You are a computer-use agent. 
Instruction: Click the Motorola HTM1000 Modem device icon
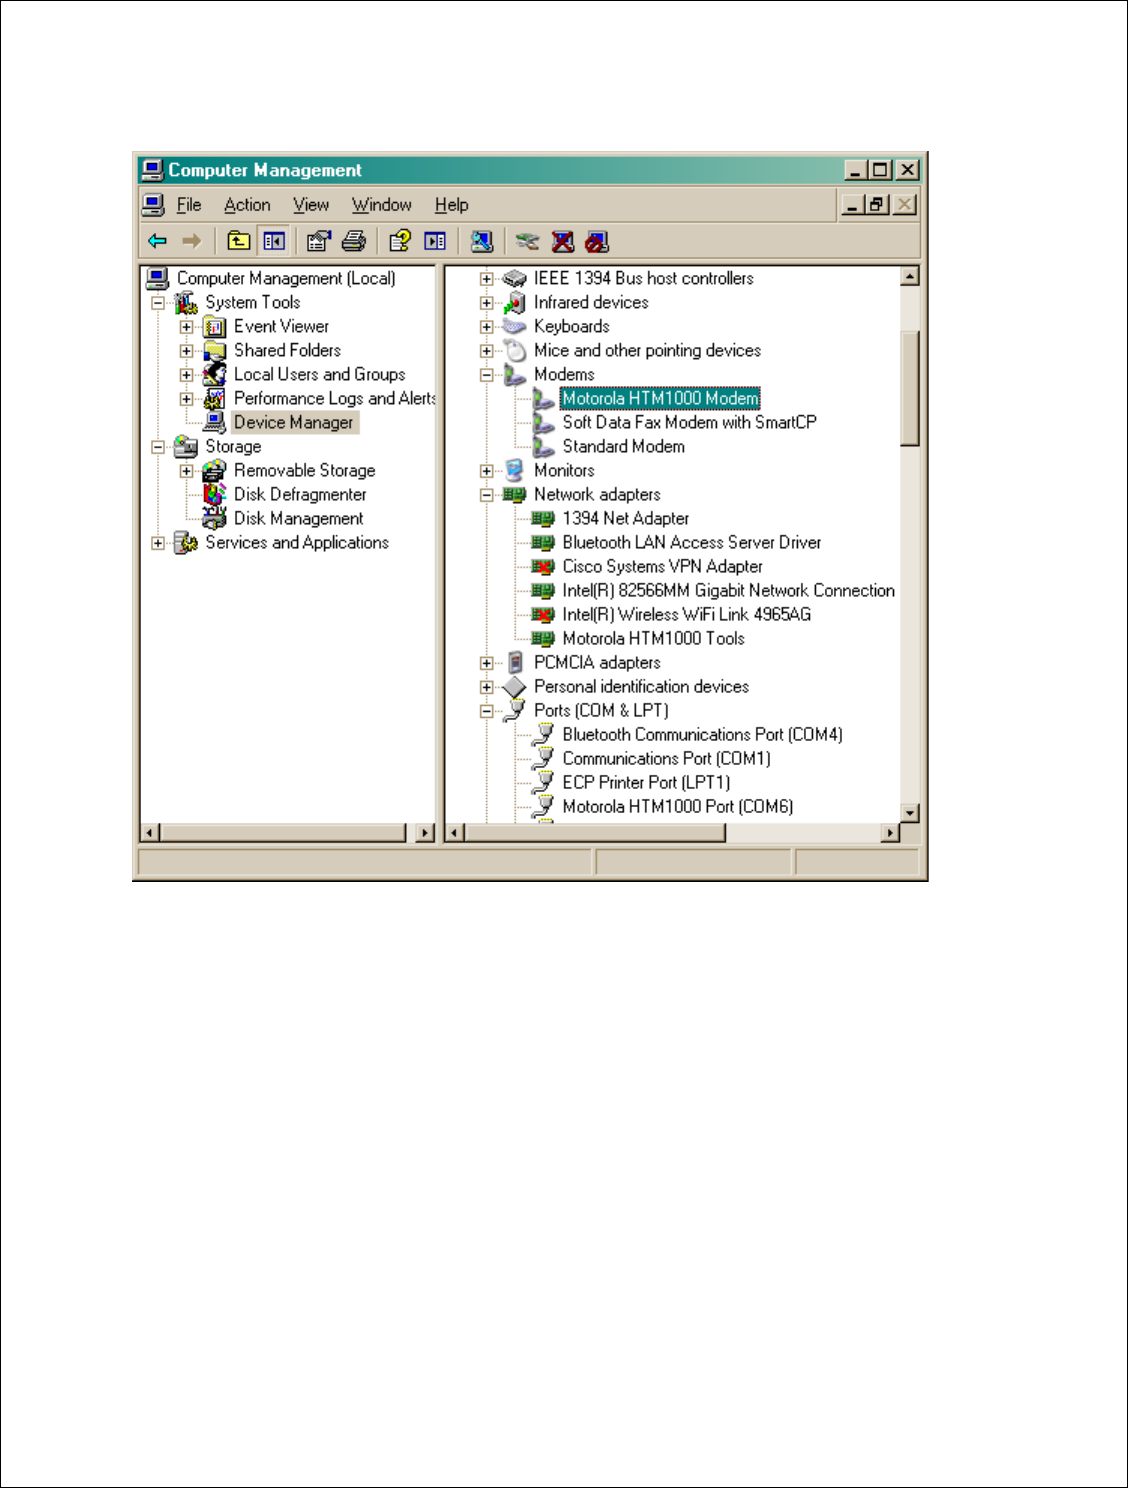pyautogui.click(x=543, y=399)
